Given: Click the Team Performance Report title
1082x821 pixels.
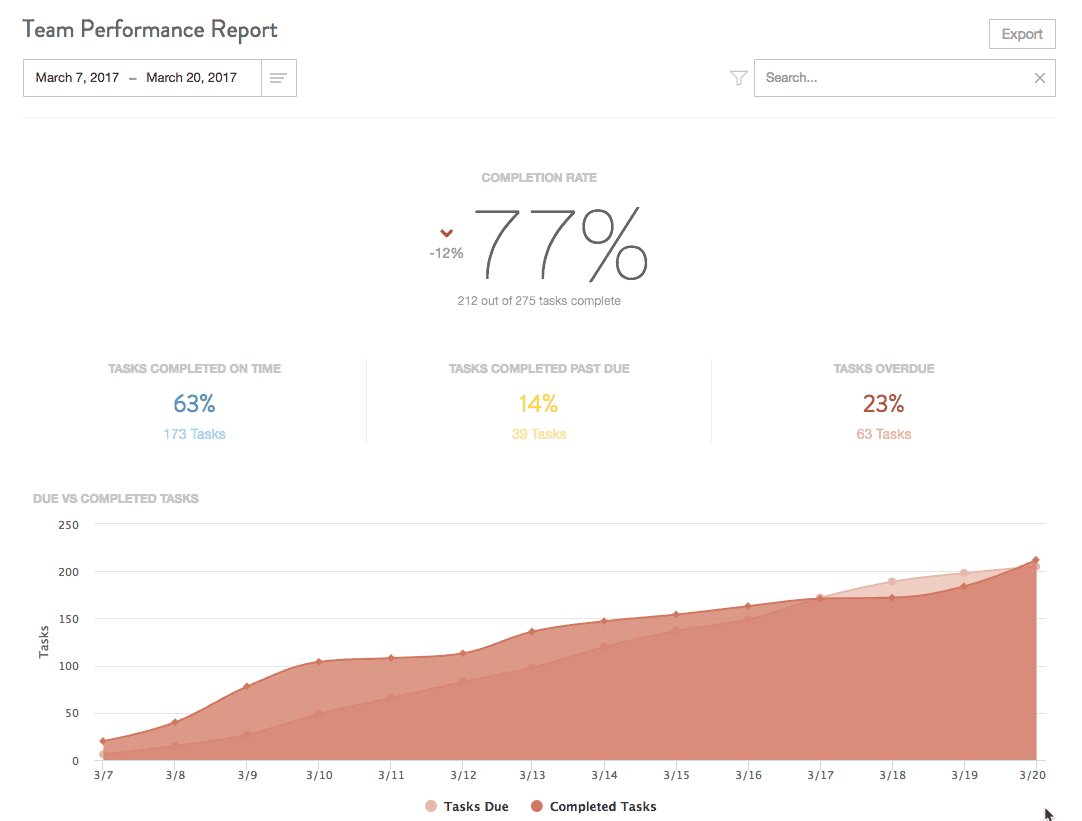Looking at the screenshot, I should tap(149, 30).
